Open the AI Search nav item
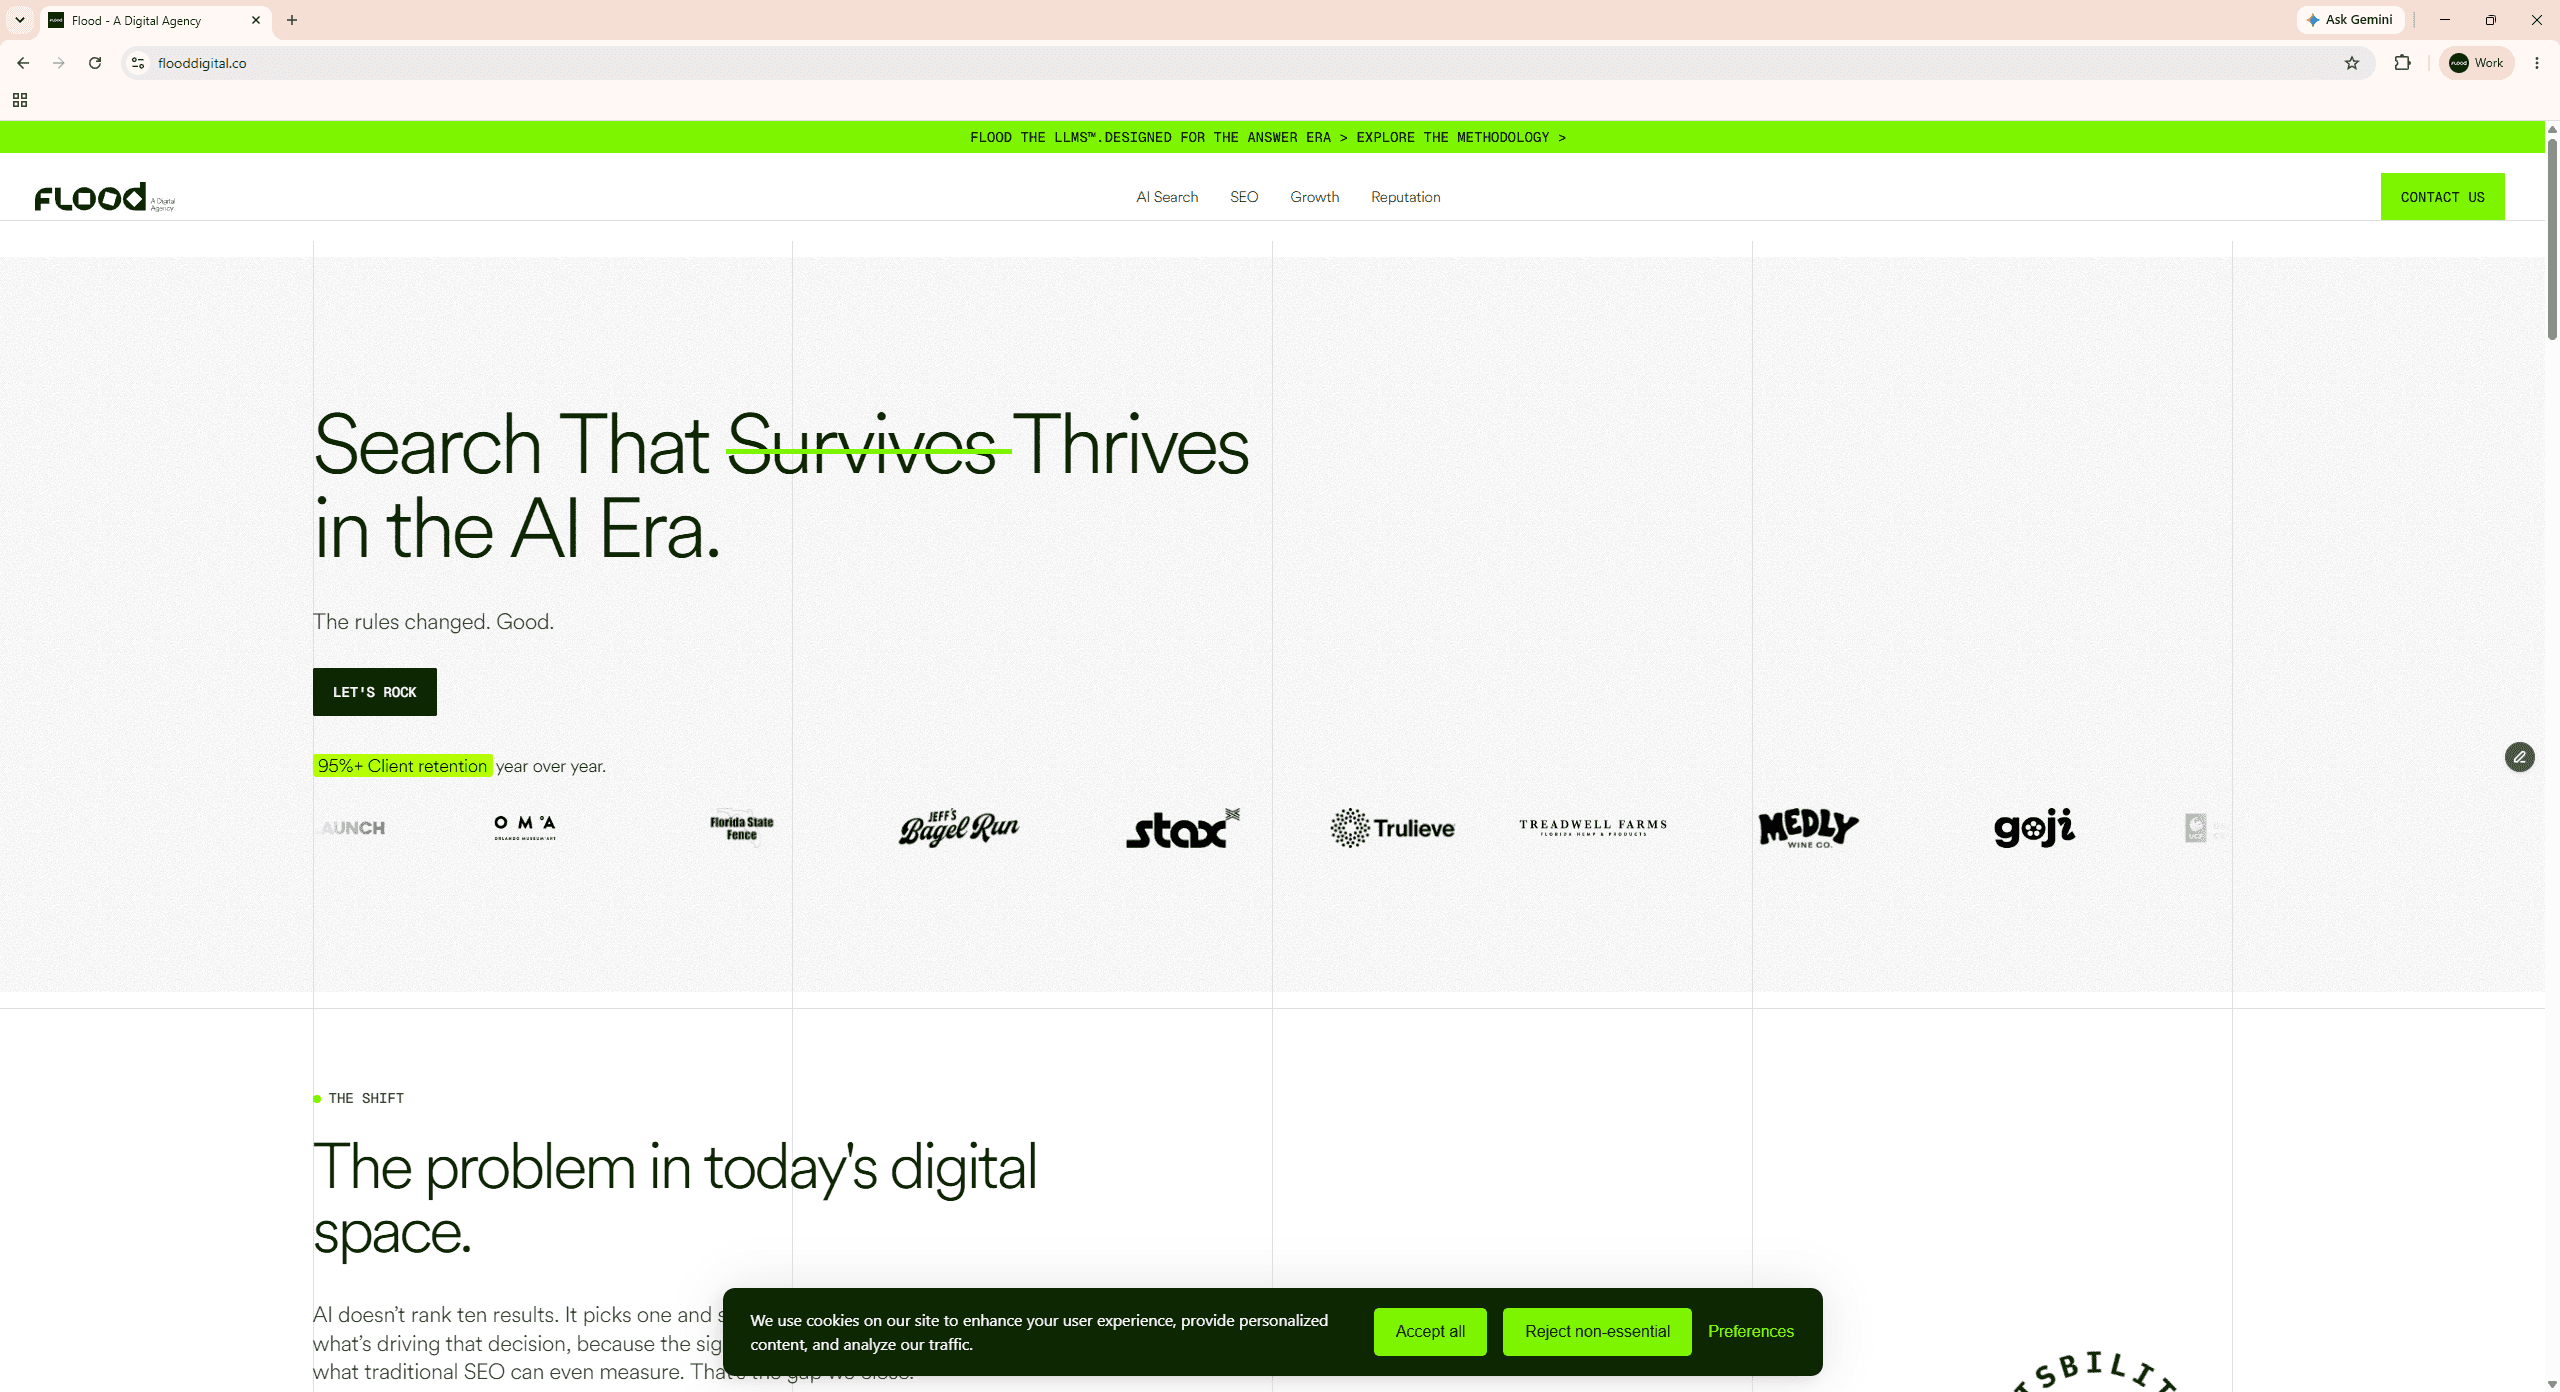 click(1167, 197)
